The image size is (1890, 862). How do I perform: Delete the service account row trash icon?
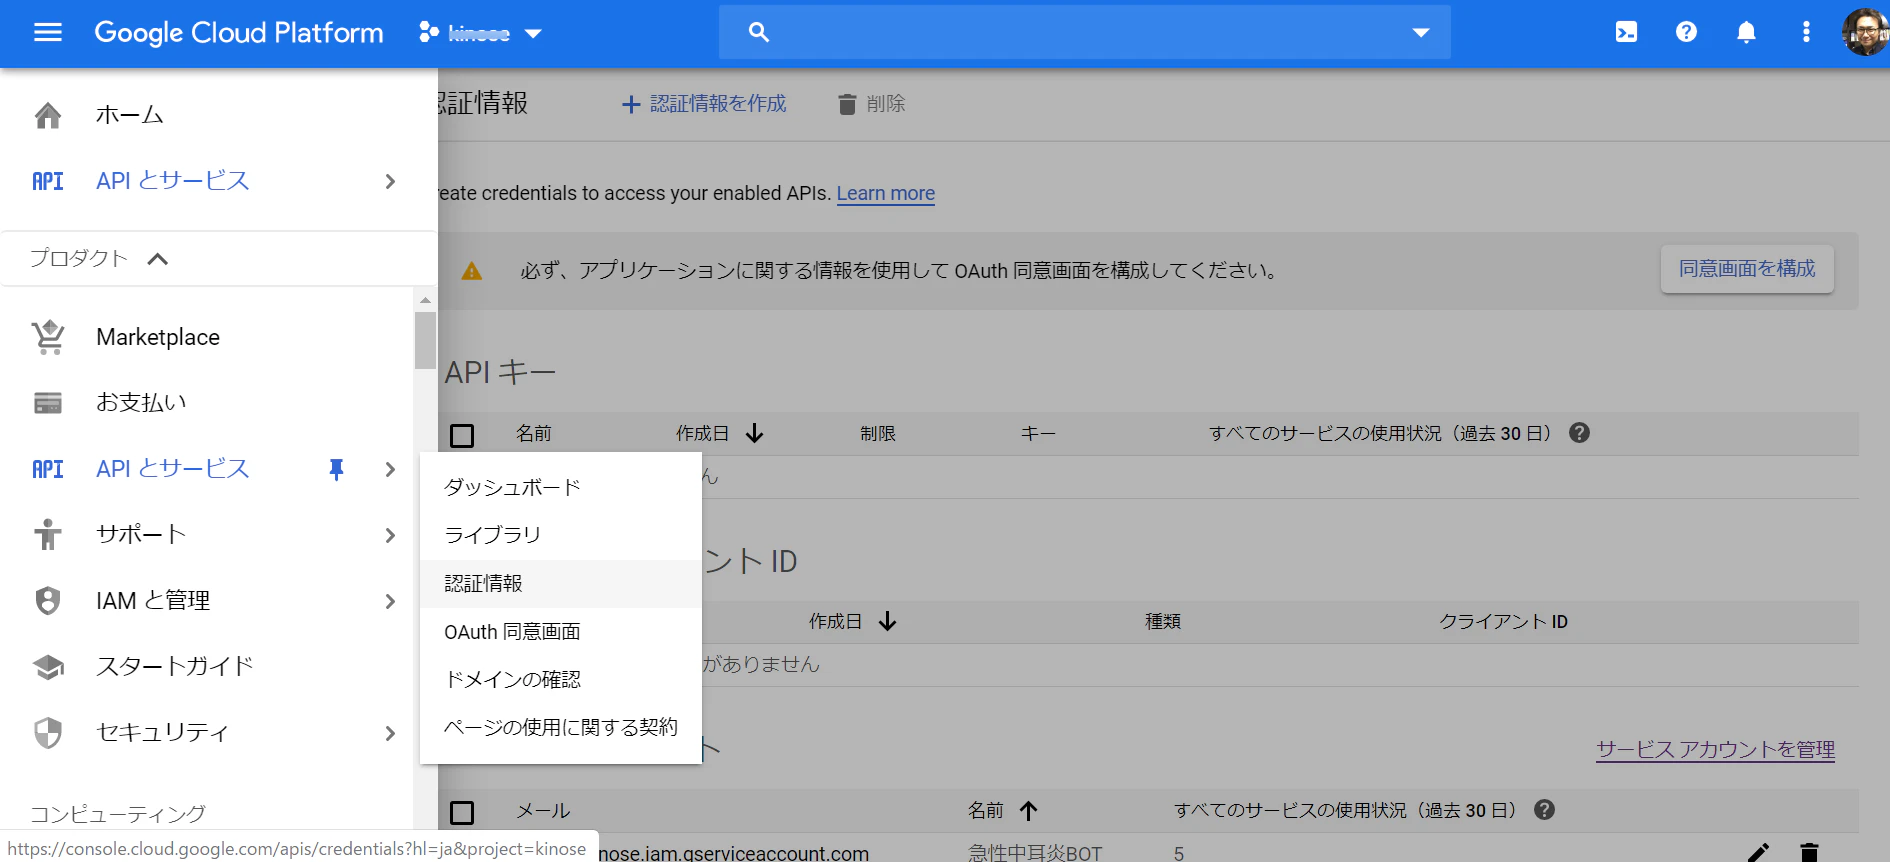point(1809,852)
